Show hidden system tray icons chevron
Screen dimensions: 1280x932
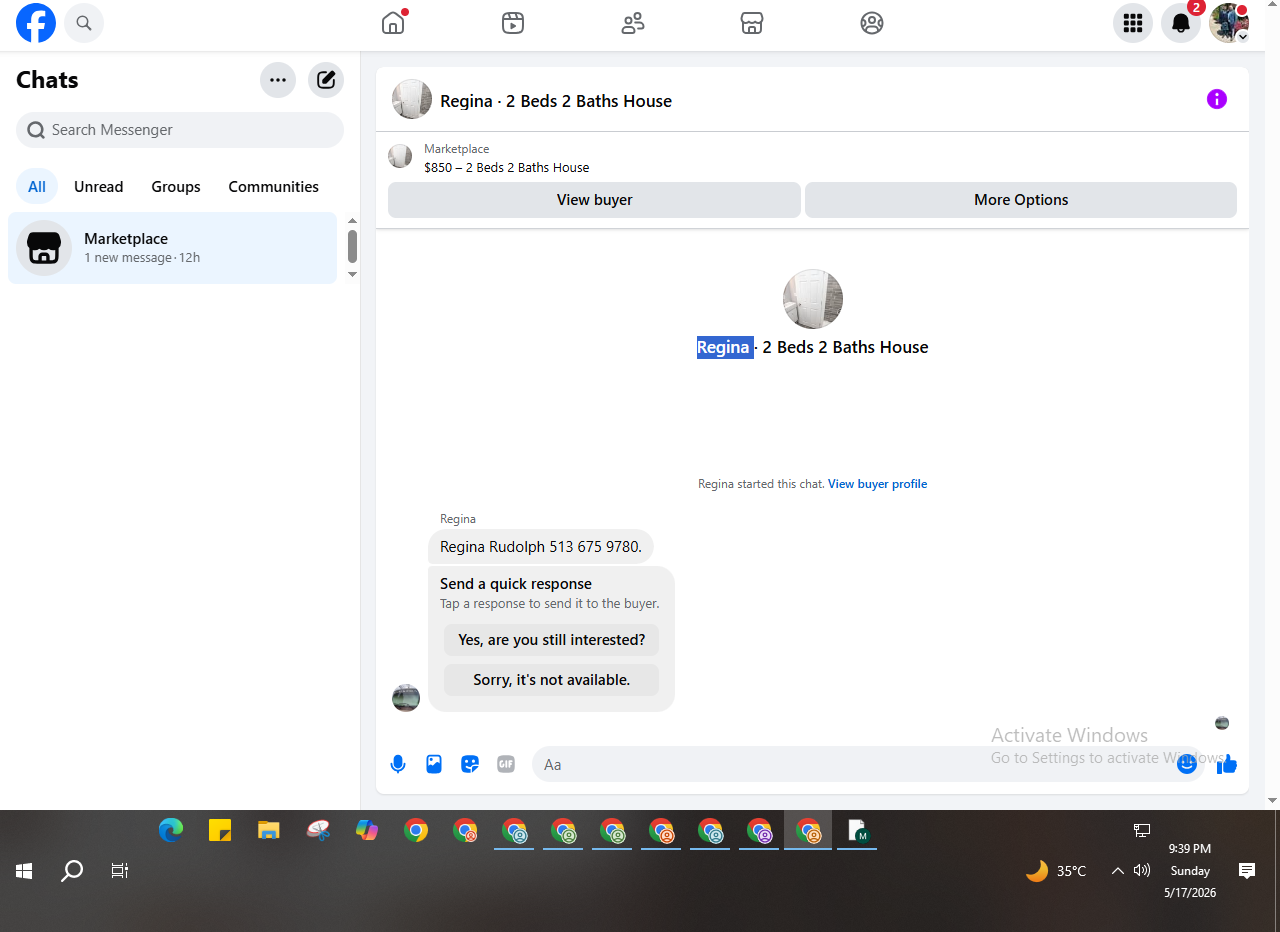(1118, 871)
